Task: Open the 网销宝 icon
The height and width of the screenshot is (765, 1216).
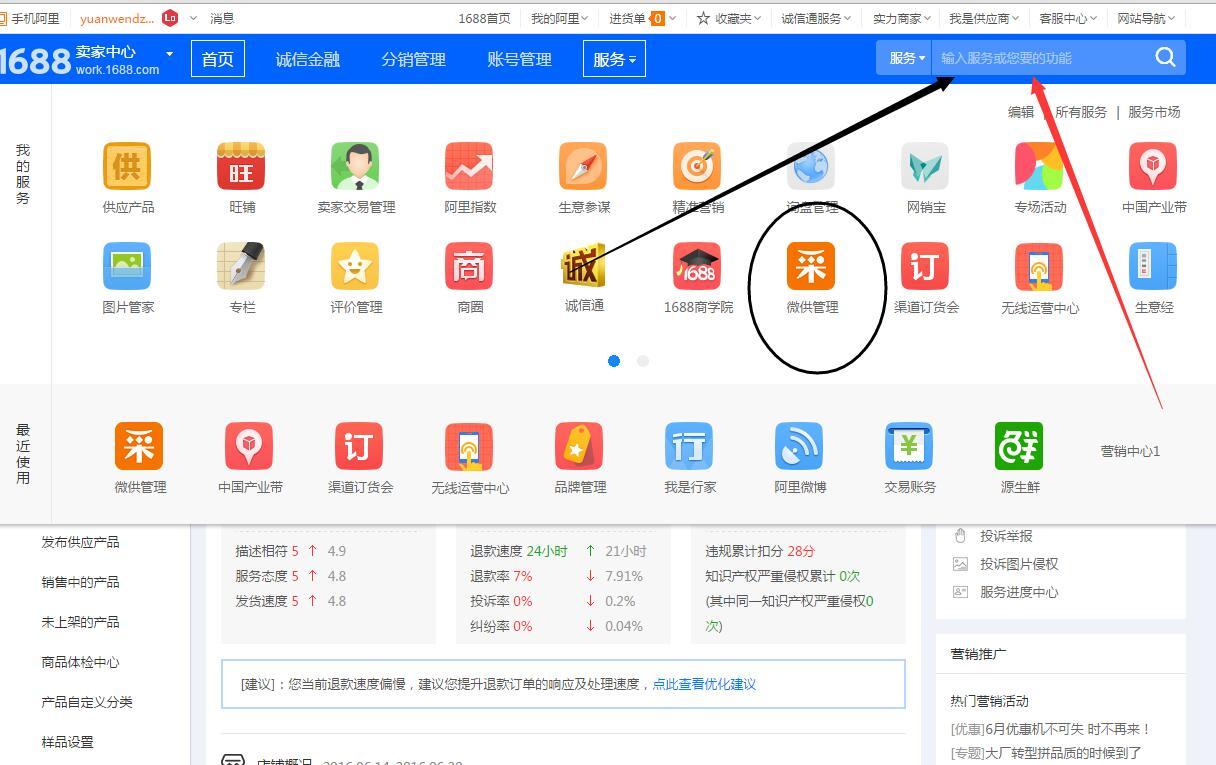Action: [925, 166]
